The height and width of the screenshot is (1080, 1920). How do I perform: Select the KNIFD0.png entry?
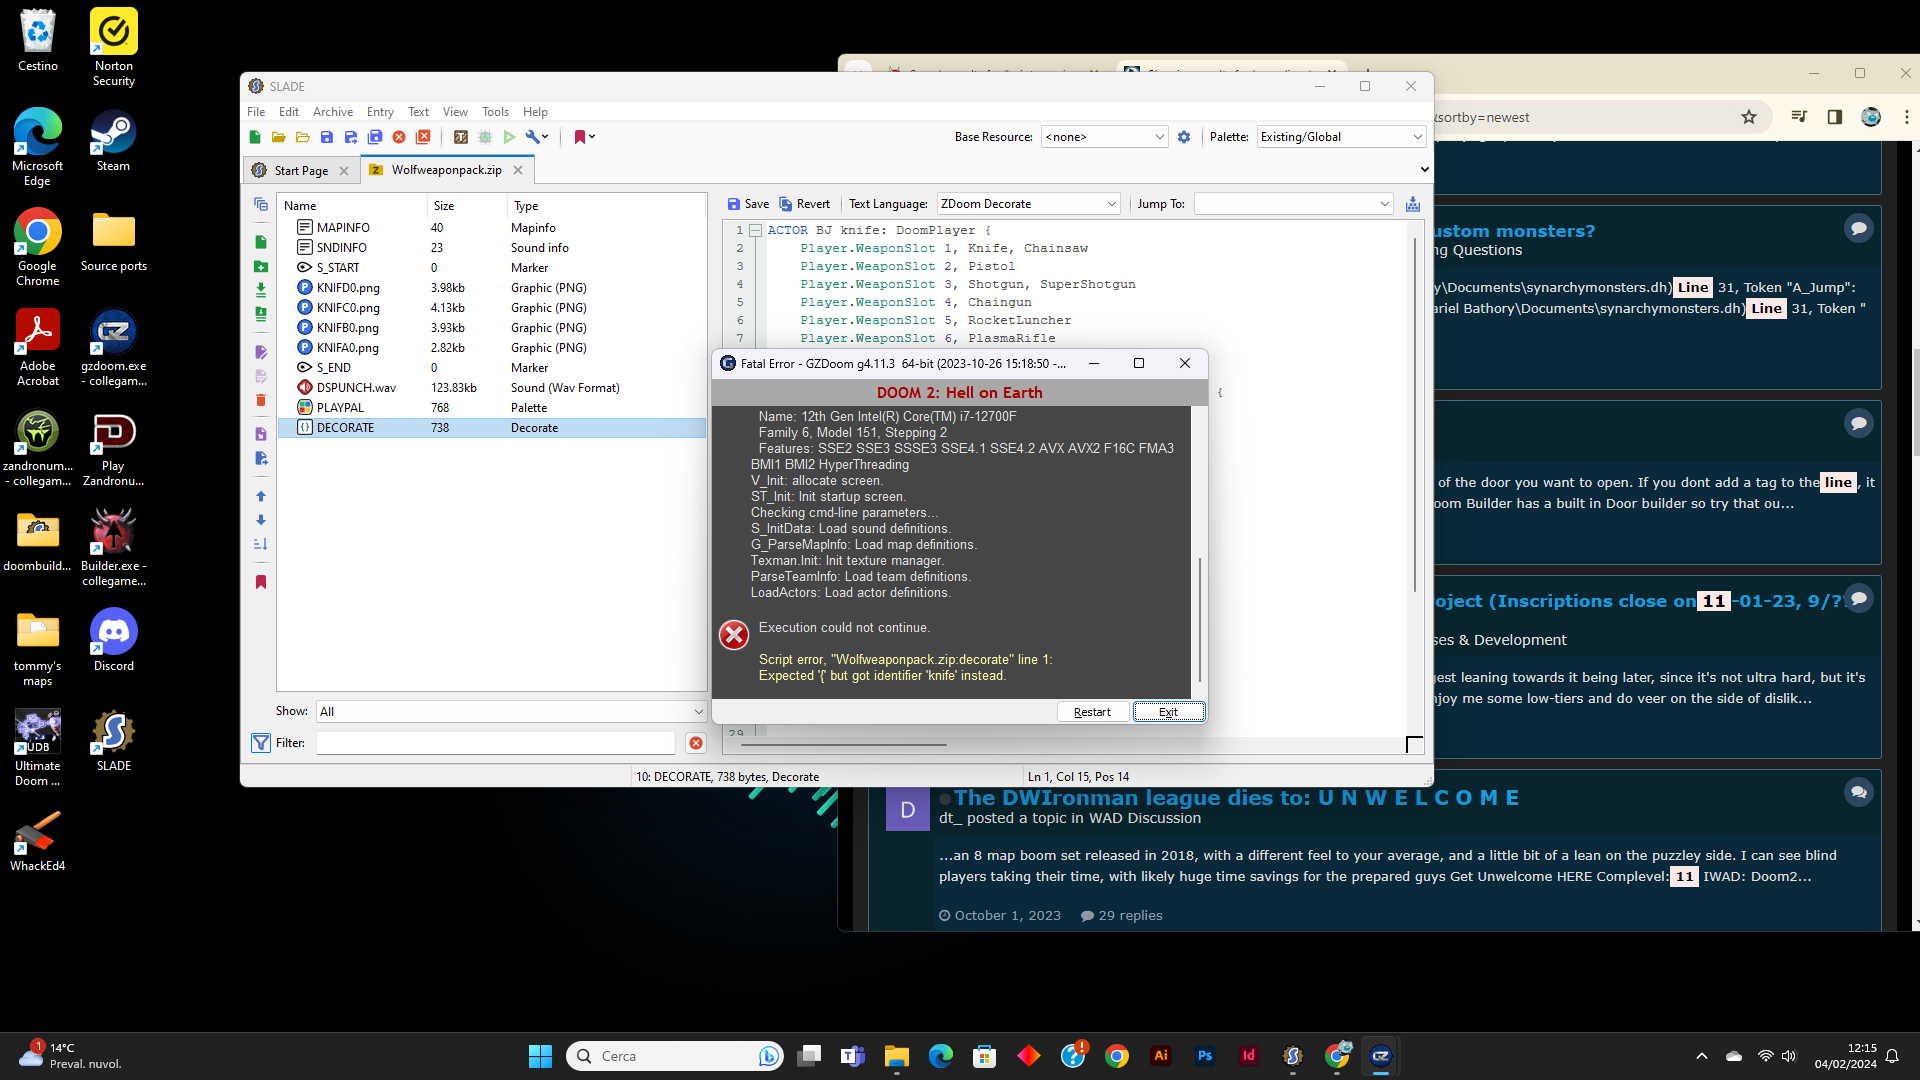pos(491,288)
